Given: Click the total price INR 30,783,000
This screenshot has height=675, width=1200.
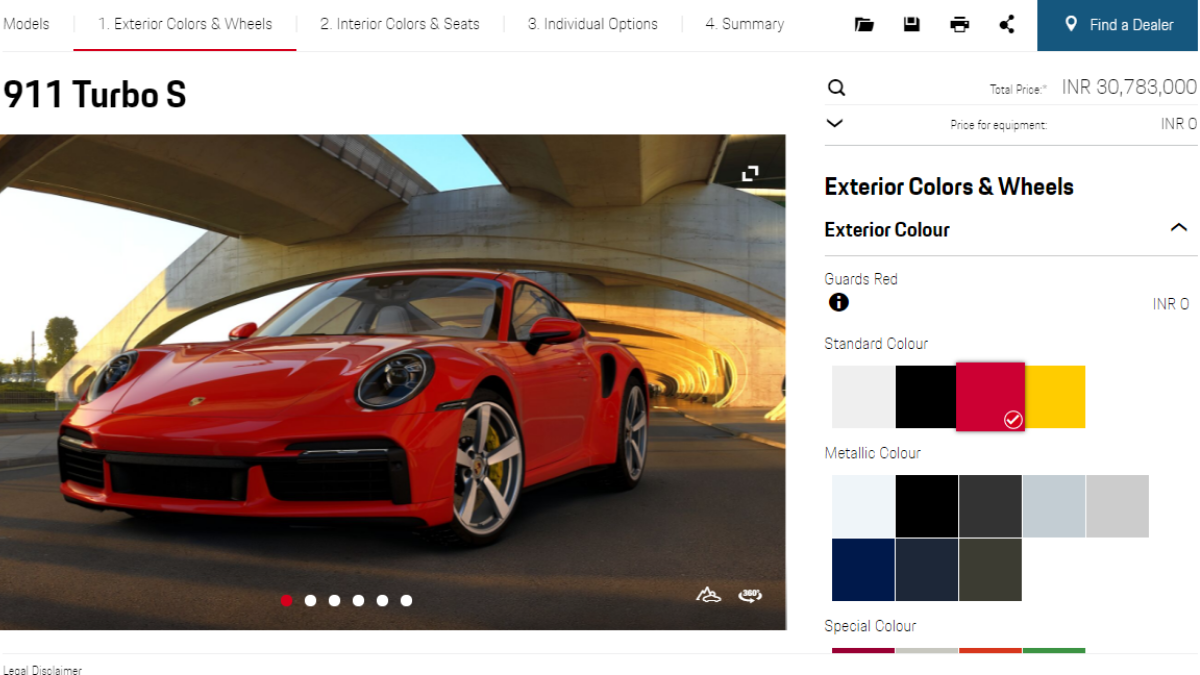Looking at the screenshot, I should pos(1129,87).
